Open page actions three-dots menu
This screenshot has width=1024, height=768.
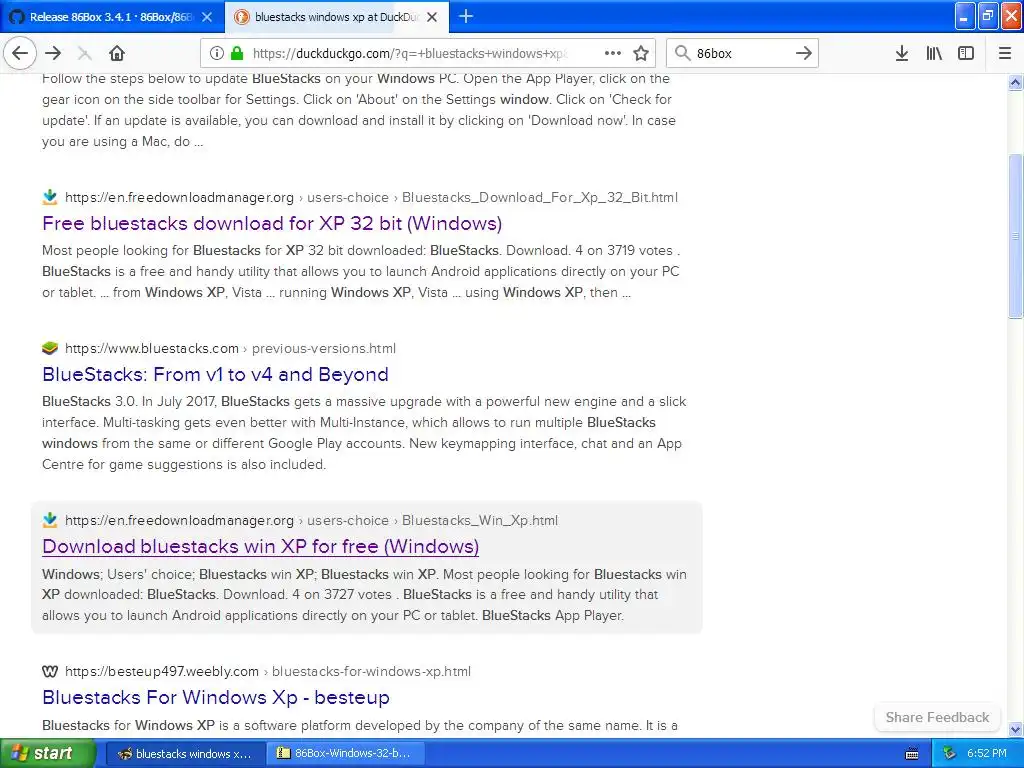pos(613,53)
